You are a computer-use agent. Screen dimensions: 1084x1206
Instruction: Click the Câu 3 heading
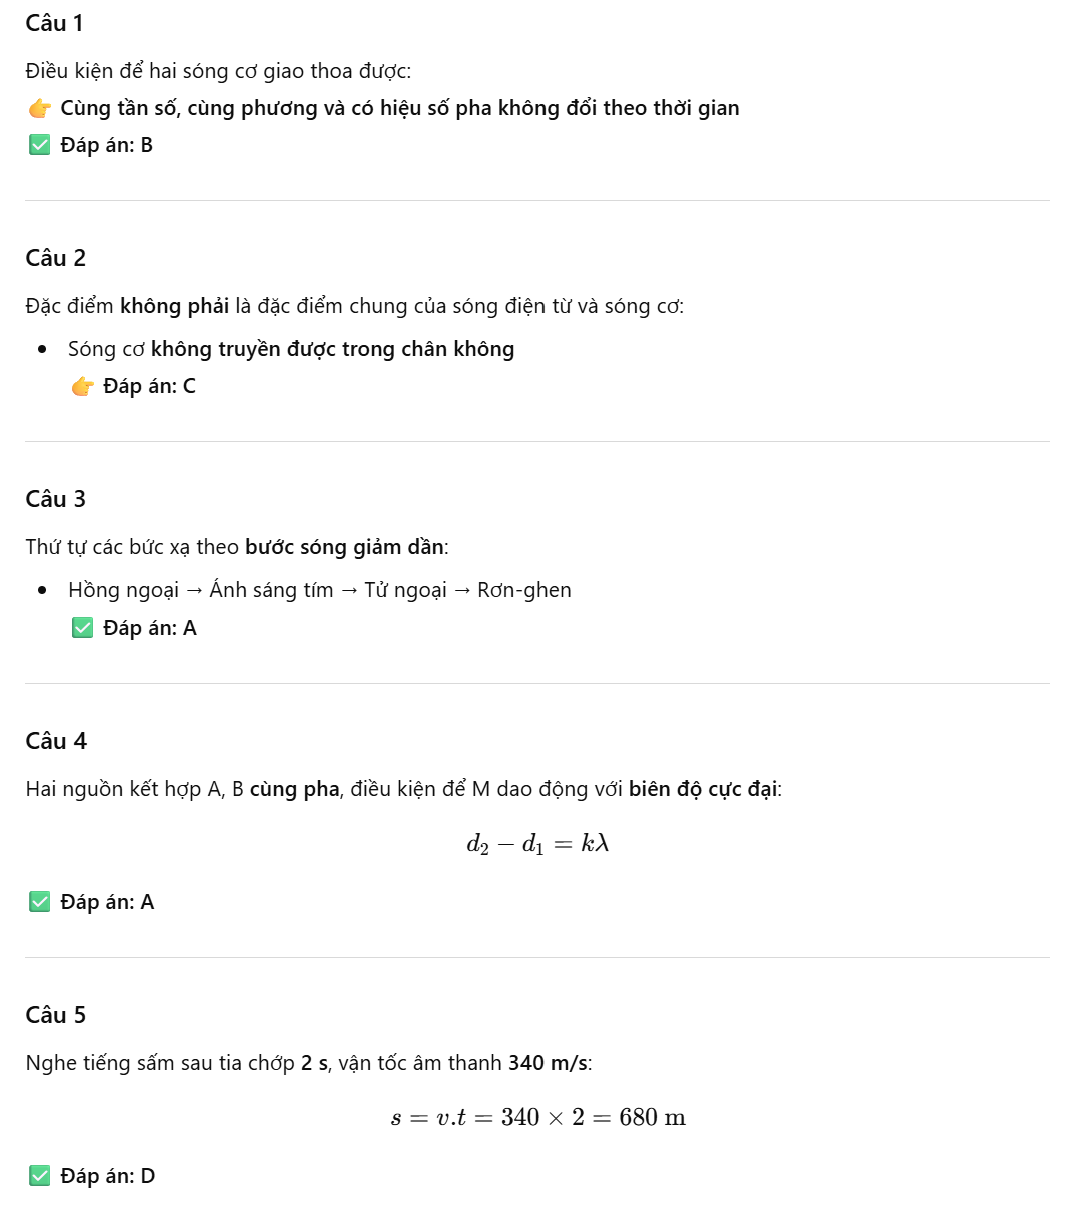[56, 499]
